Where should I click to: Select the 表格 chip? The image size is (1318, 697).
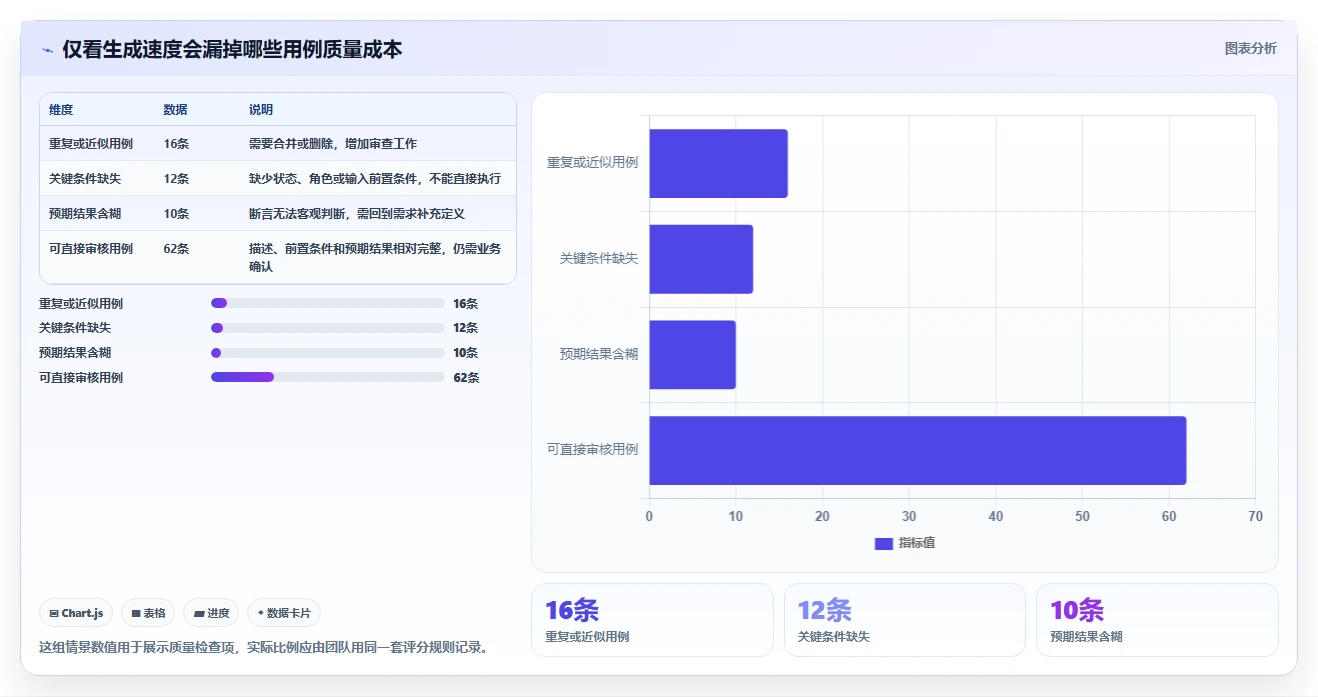click(148, 613)
